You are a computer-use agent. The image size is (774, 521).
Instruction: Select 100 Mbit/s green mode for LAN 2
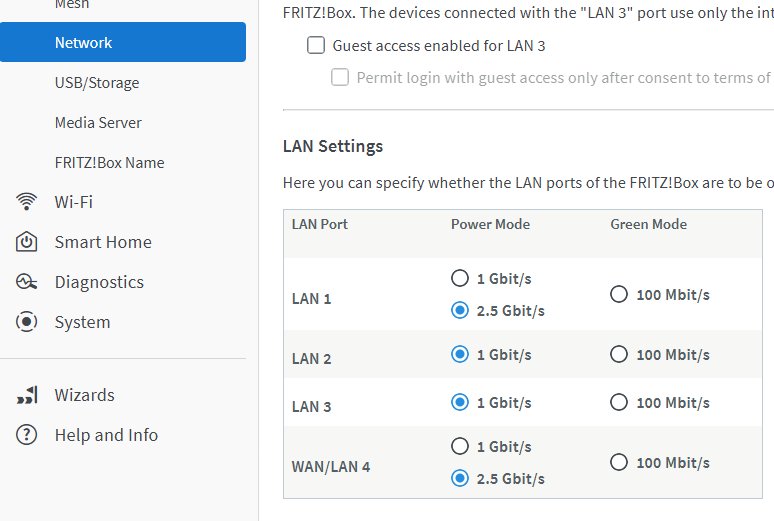[619, 355]
